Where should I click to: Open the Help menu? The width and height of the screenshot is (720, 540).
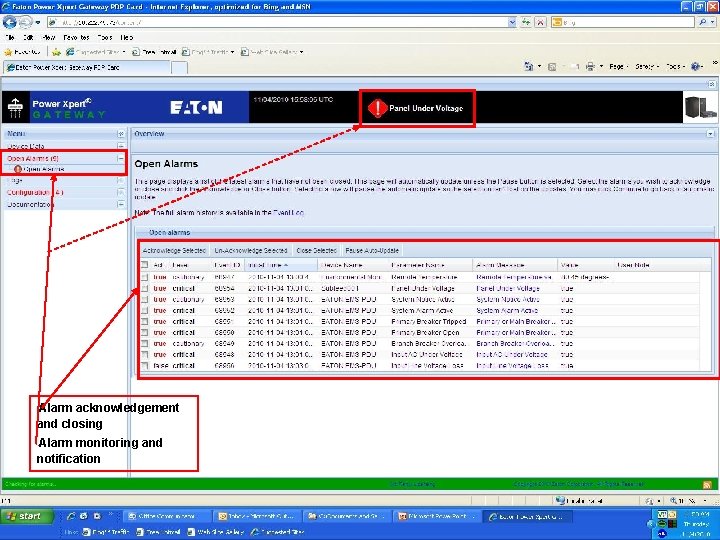[x=126, y=38]
